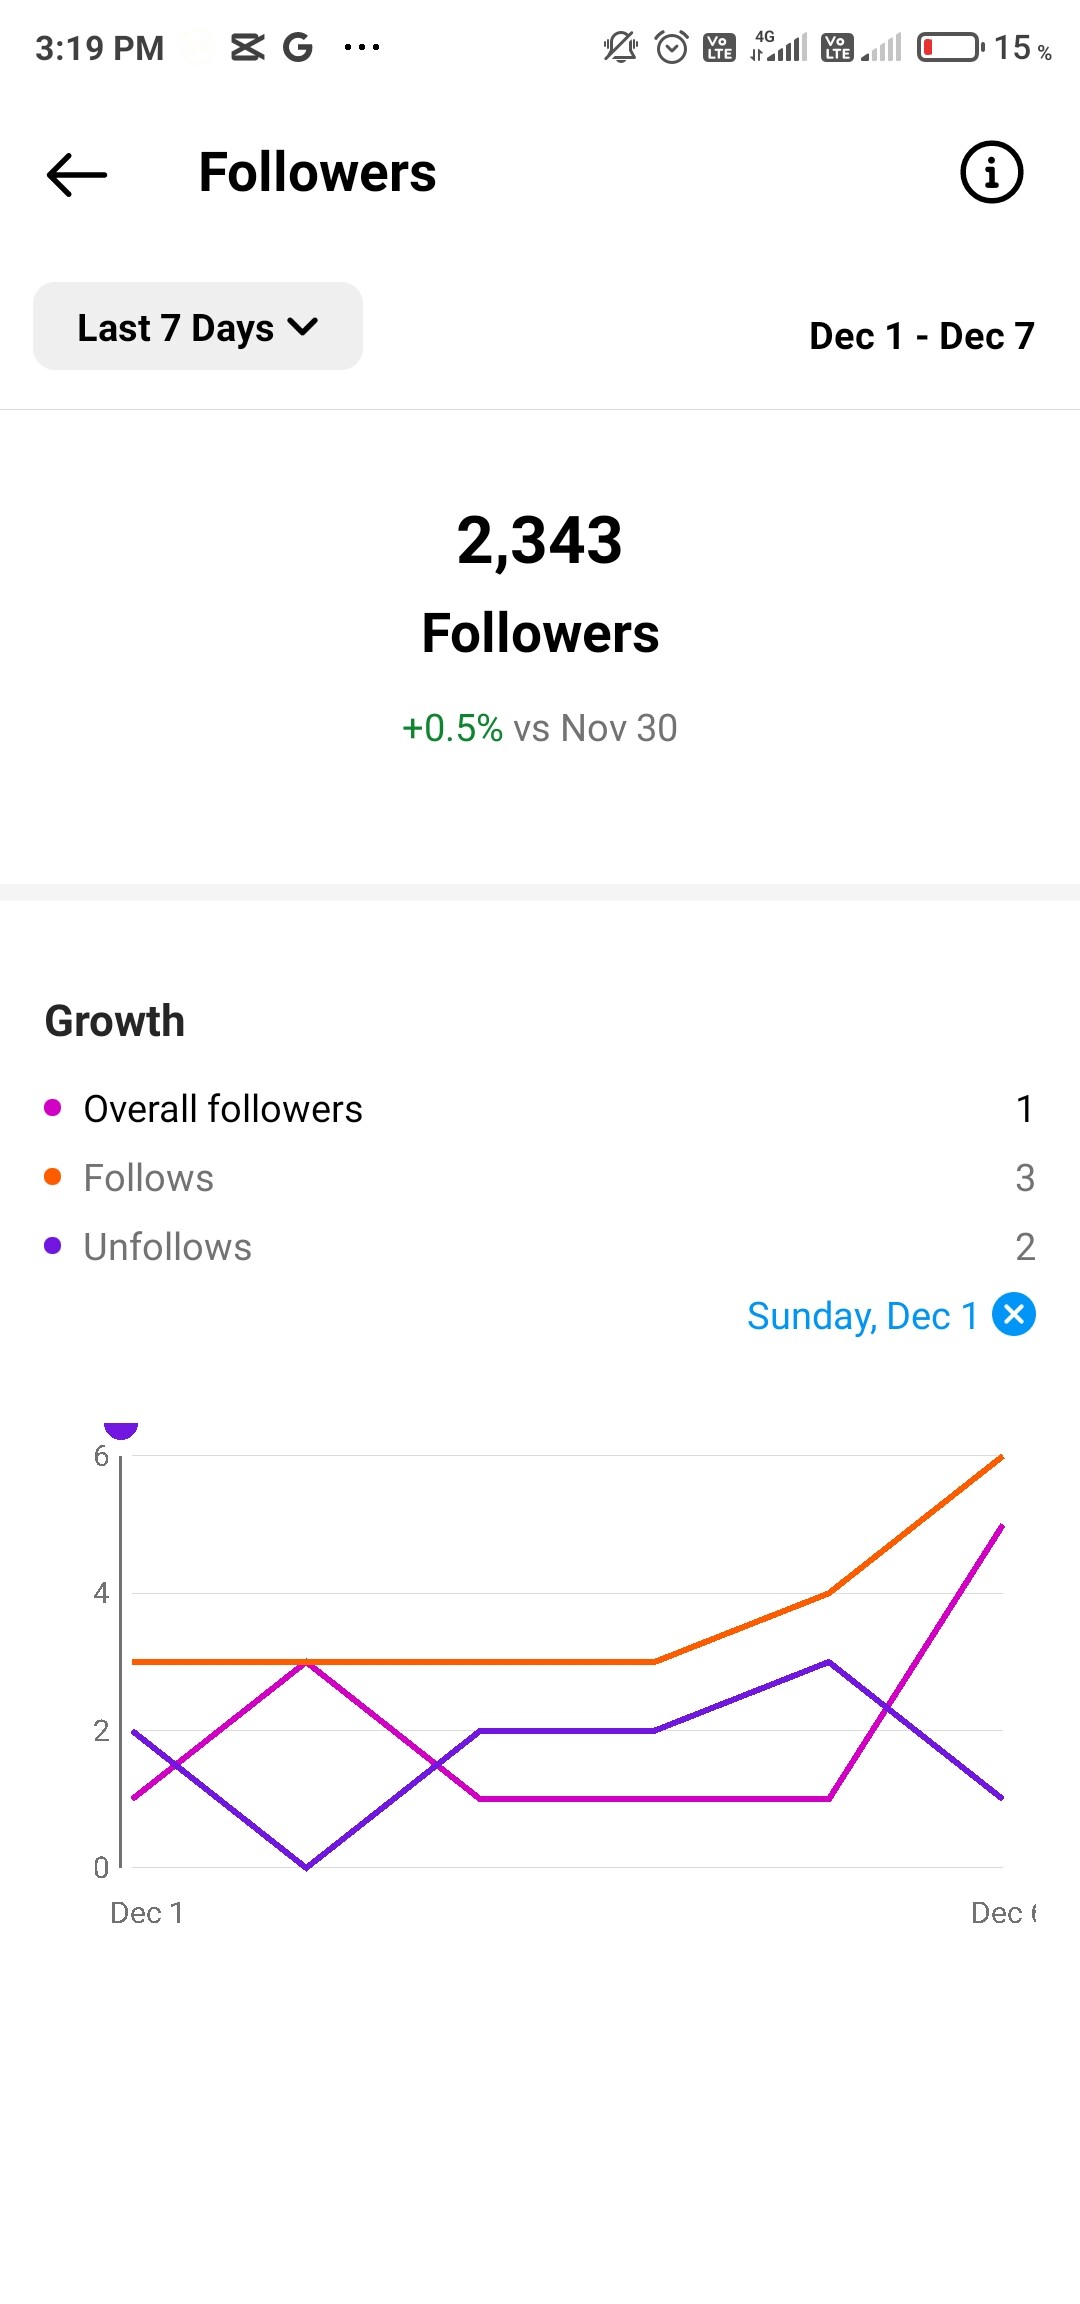1080x2304 pixels.
Task: Tap the orange Follows line endpoint
Action: click(1001, 1457)
